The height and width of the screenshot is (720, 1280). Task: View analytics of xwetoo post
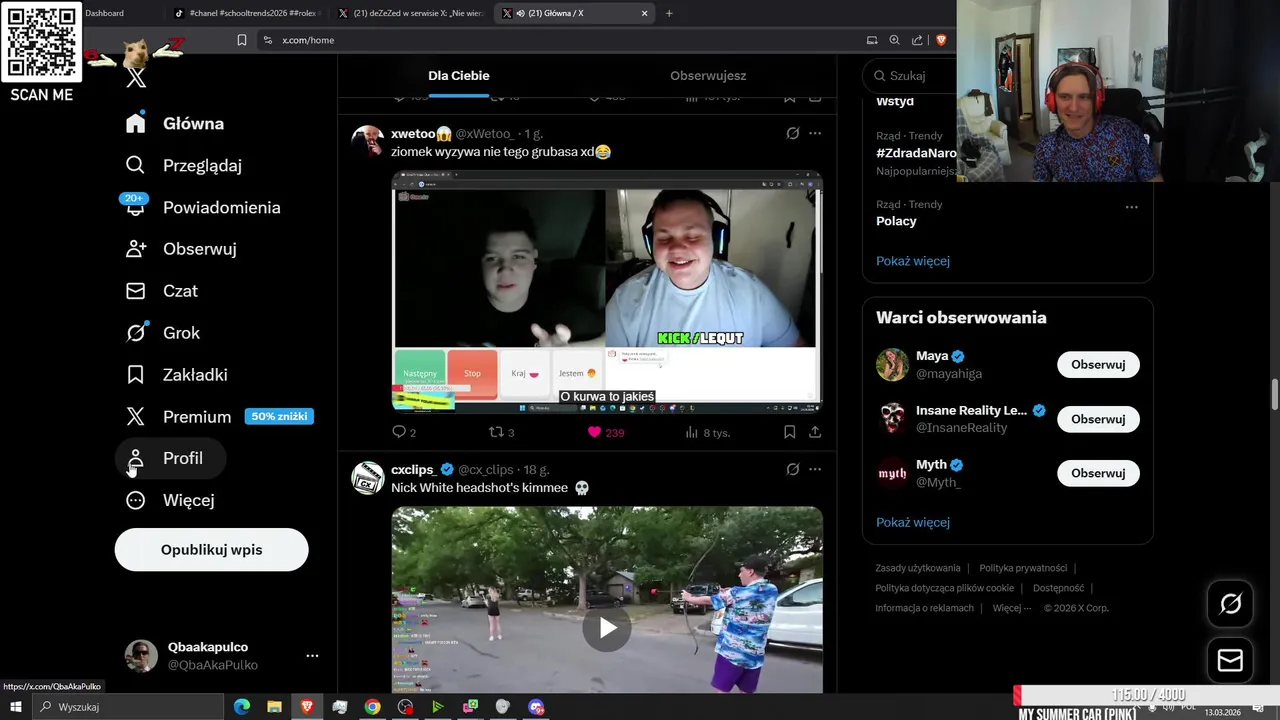pyautogui.click(x=707, y=432)
